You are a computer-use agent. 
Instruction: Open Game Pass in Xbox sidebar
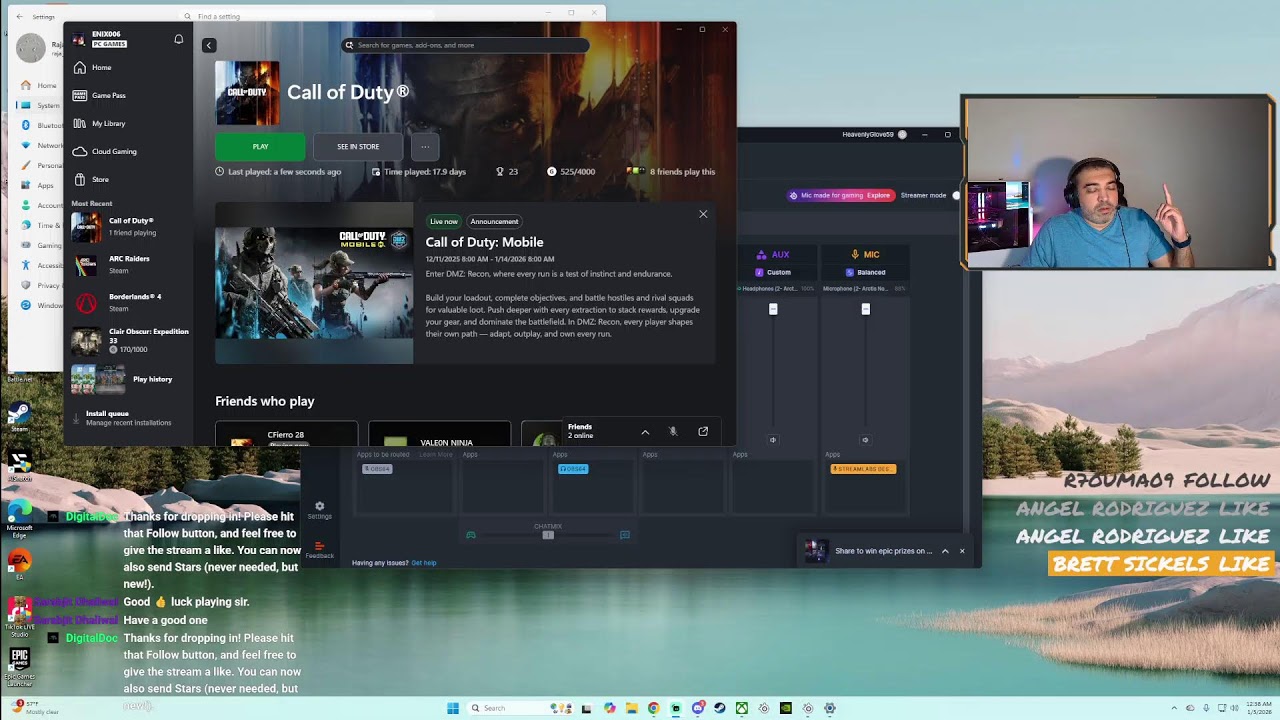point(130,95)
